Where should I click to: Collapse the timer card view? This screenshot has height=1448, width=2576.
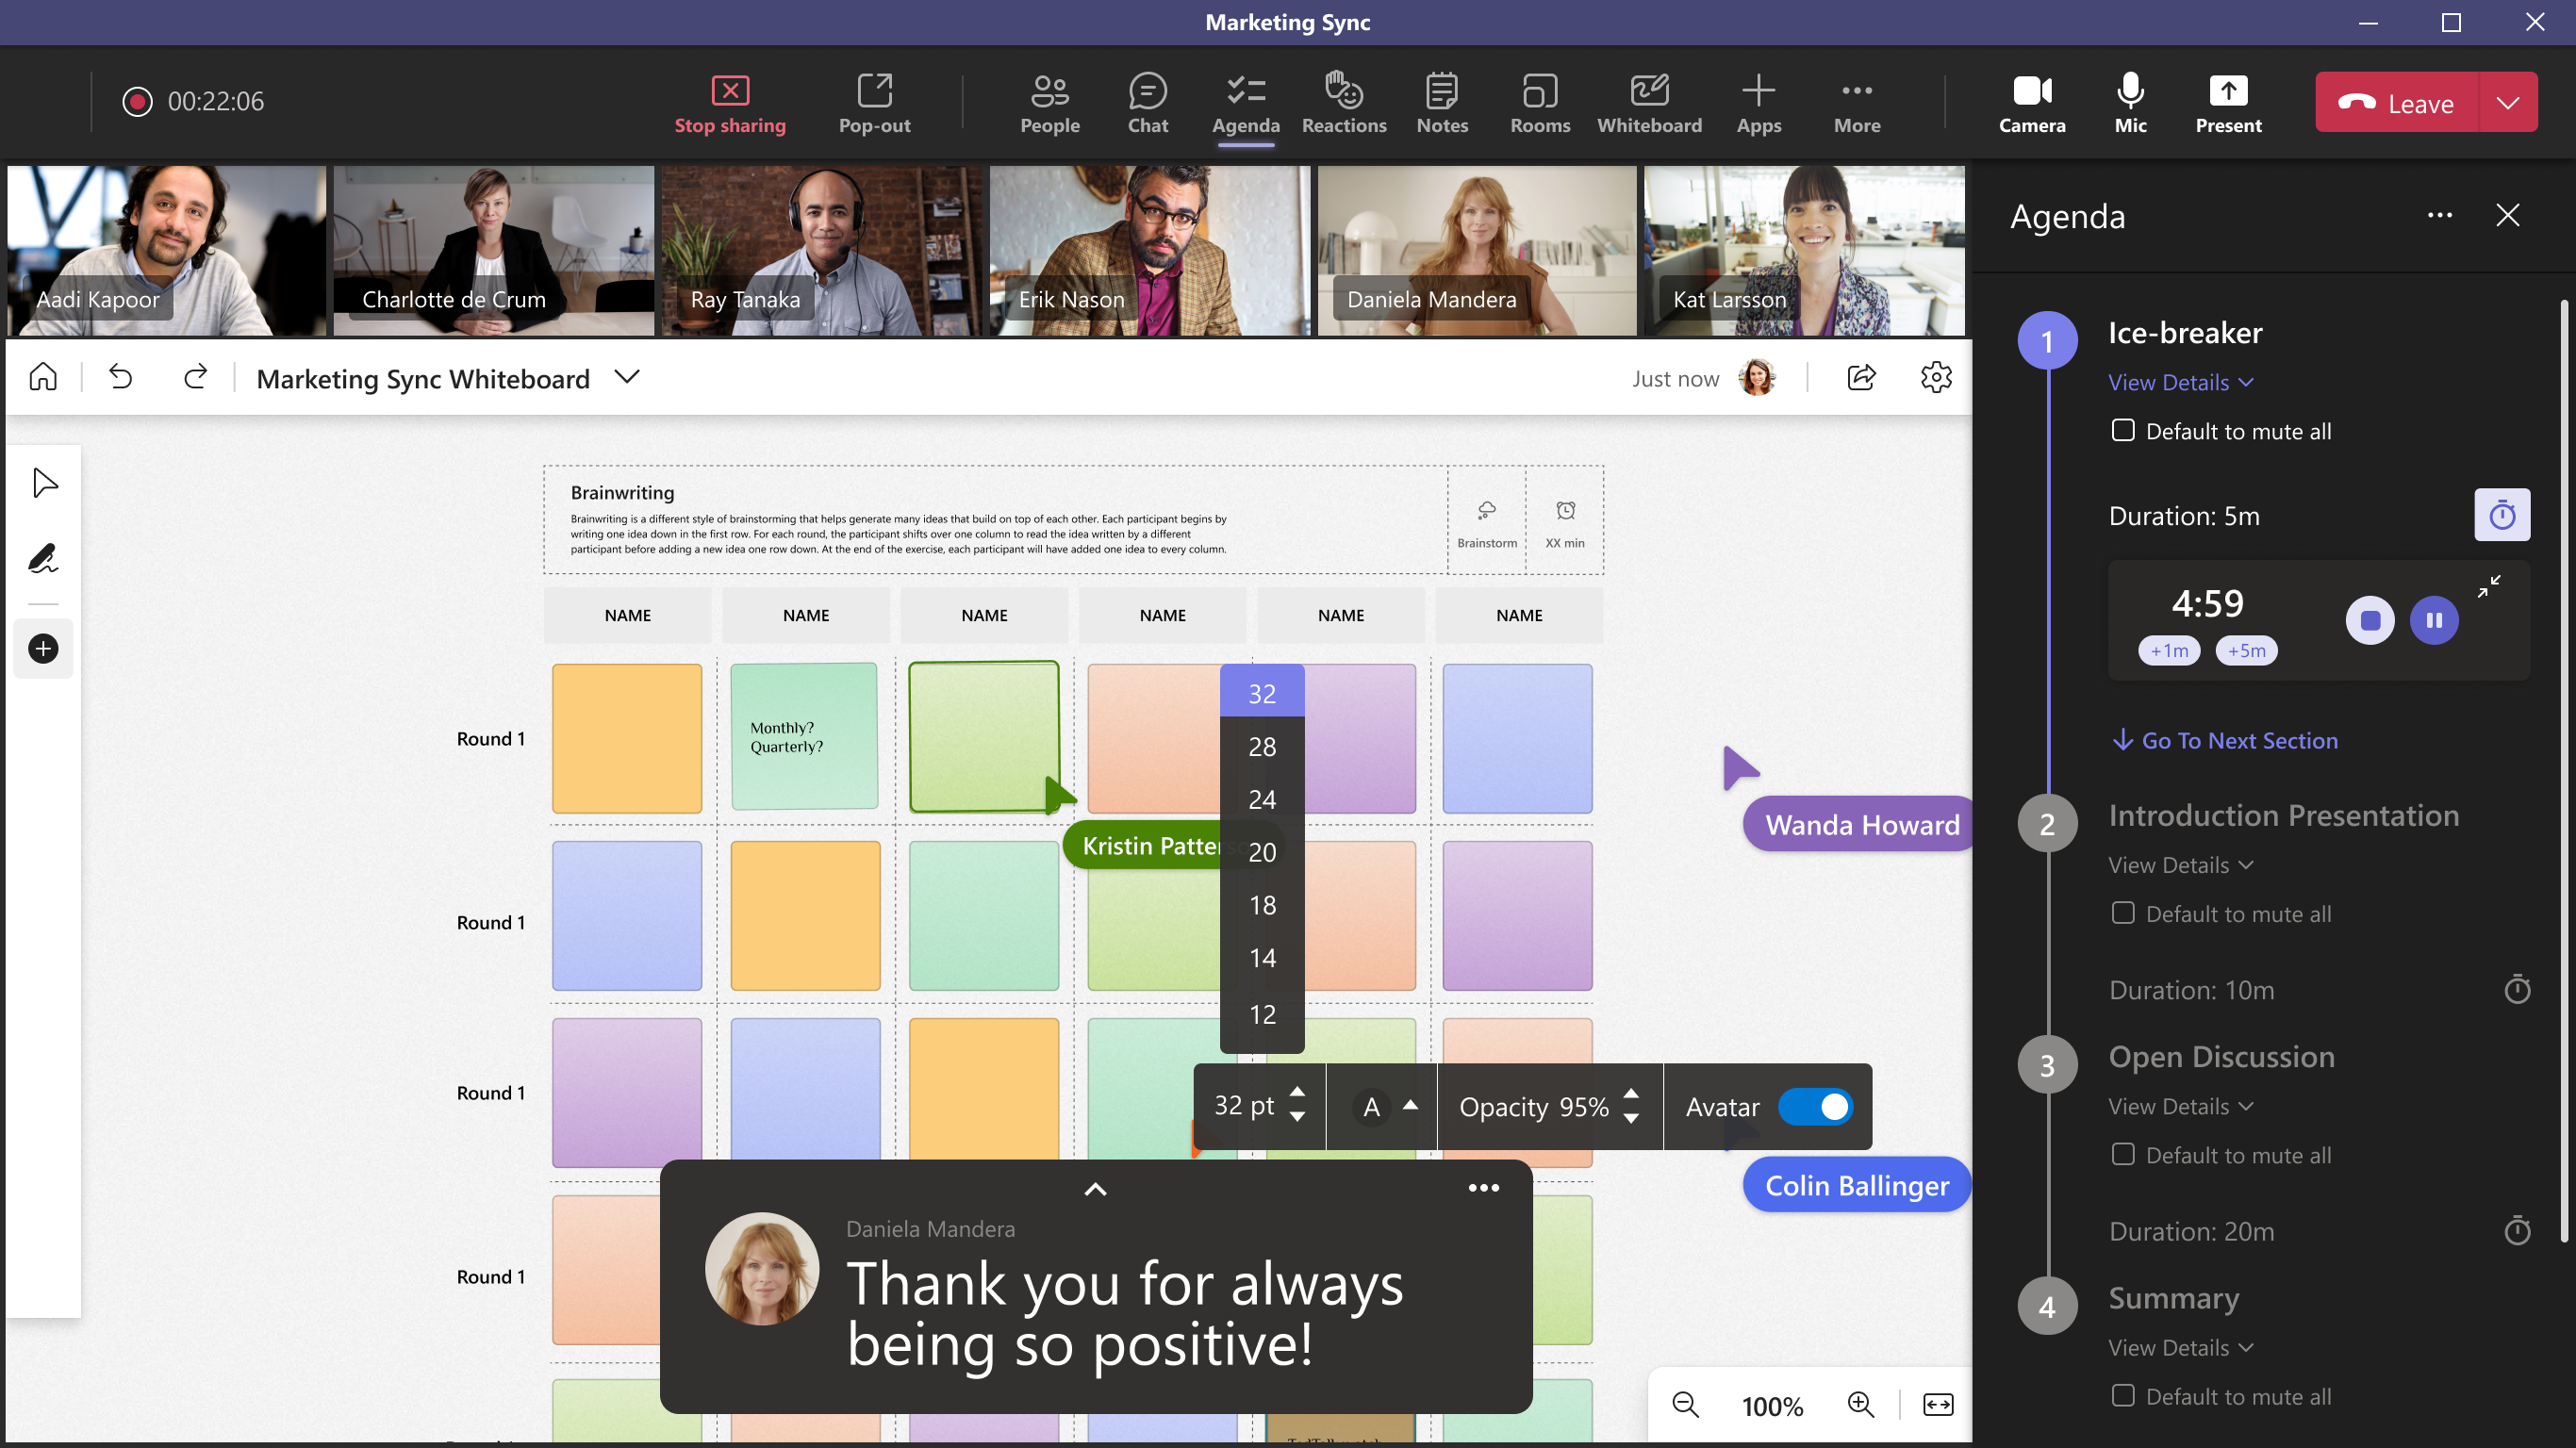coord(2488,586)
